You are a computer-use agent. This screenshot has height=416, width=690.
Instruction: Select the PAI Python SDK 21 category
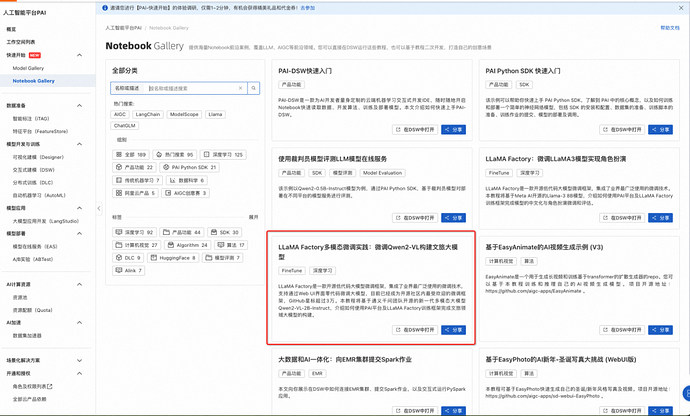point(192,167)
